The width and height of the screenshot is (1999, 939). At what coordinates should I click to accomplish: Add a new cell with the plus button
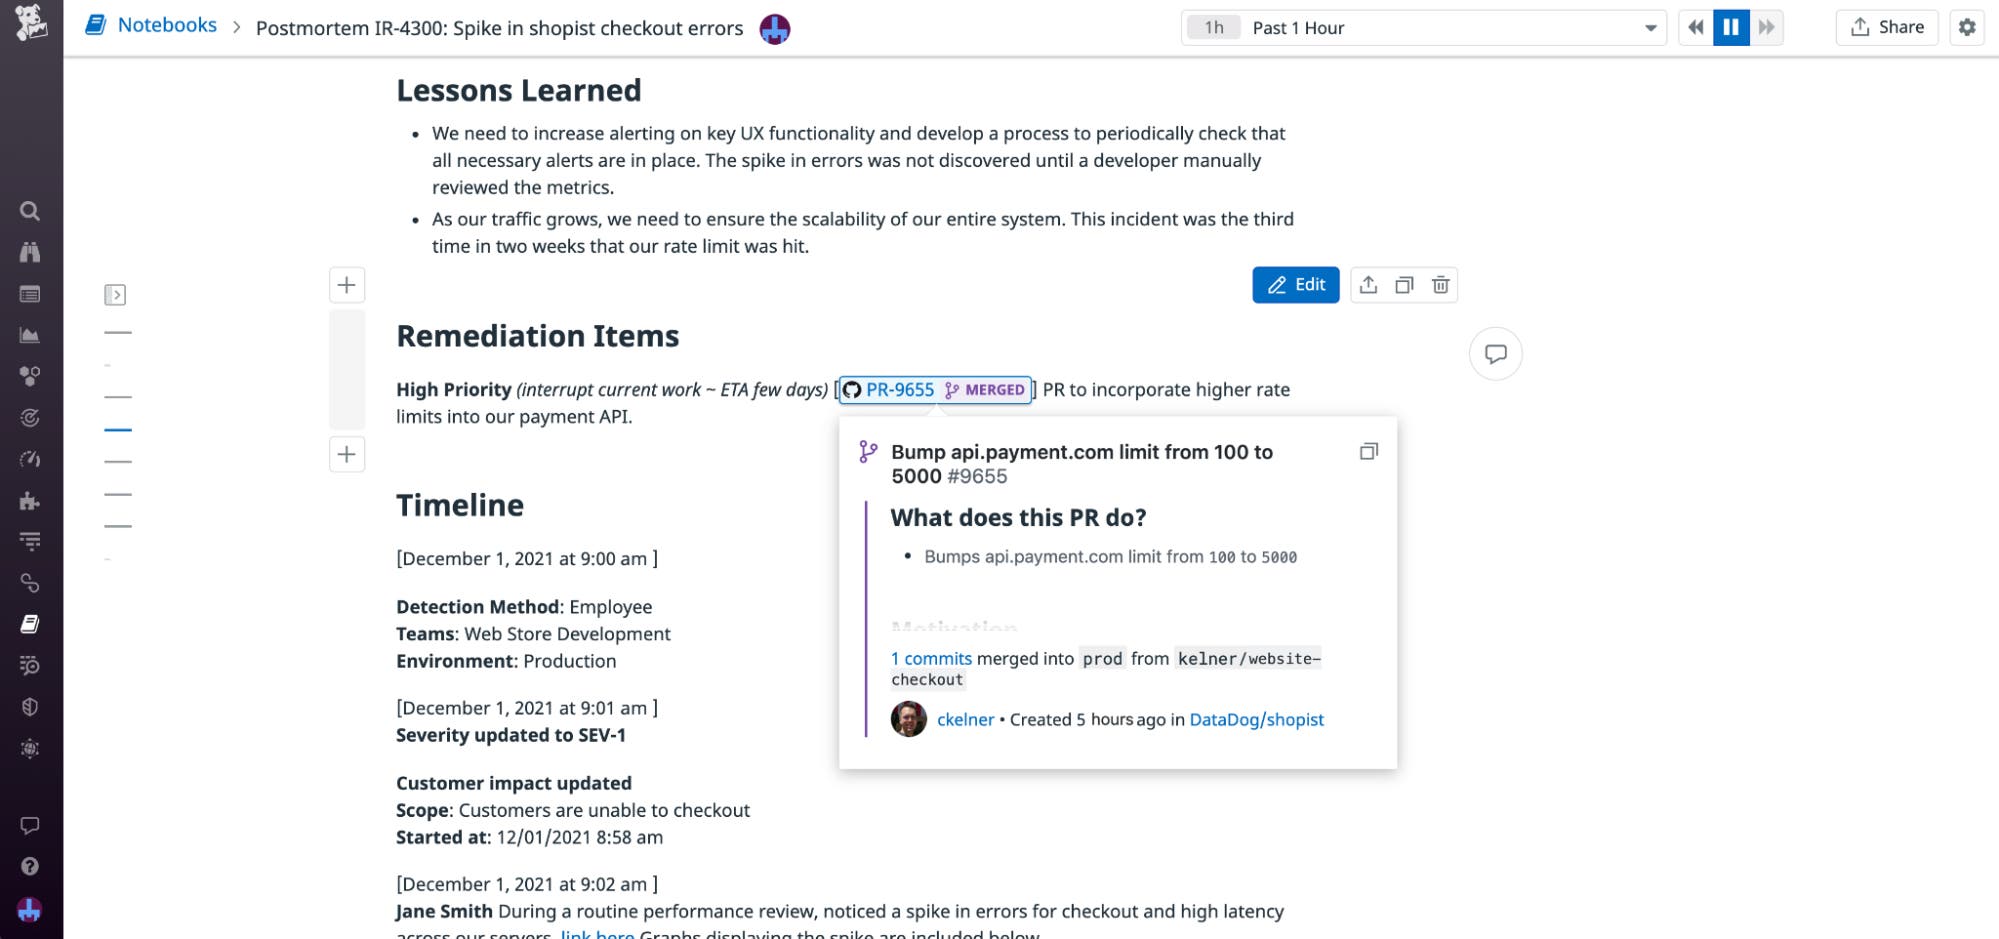point(346,285)
